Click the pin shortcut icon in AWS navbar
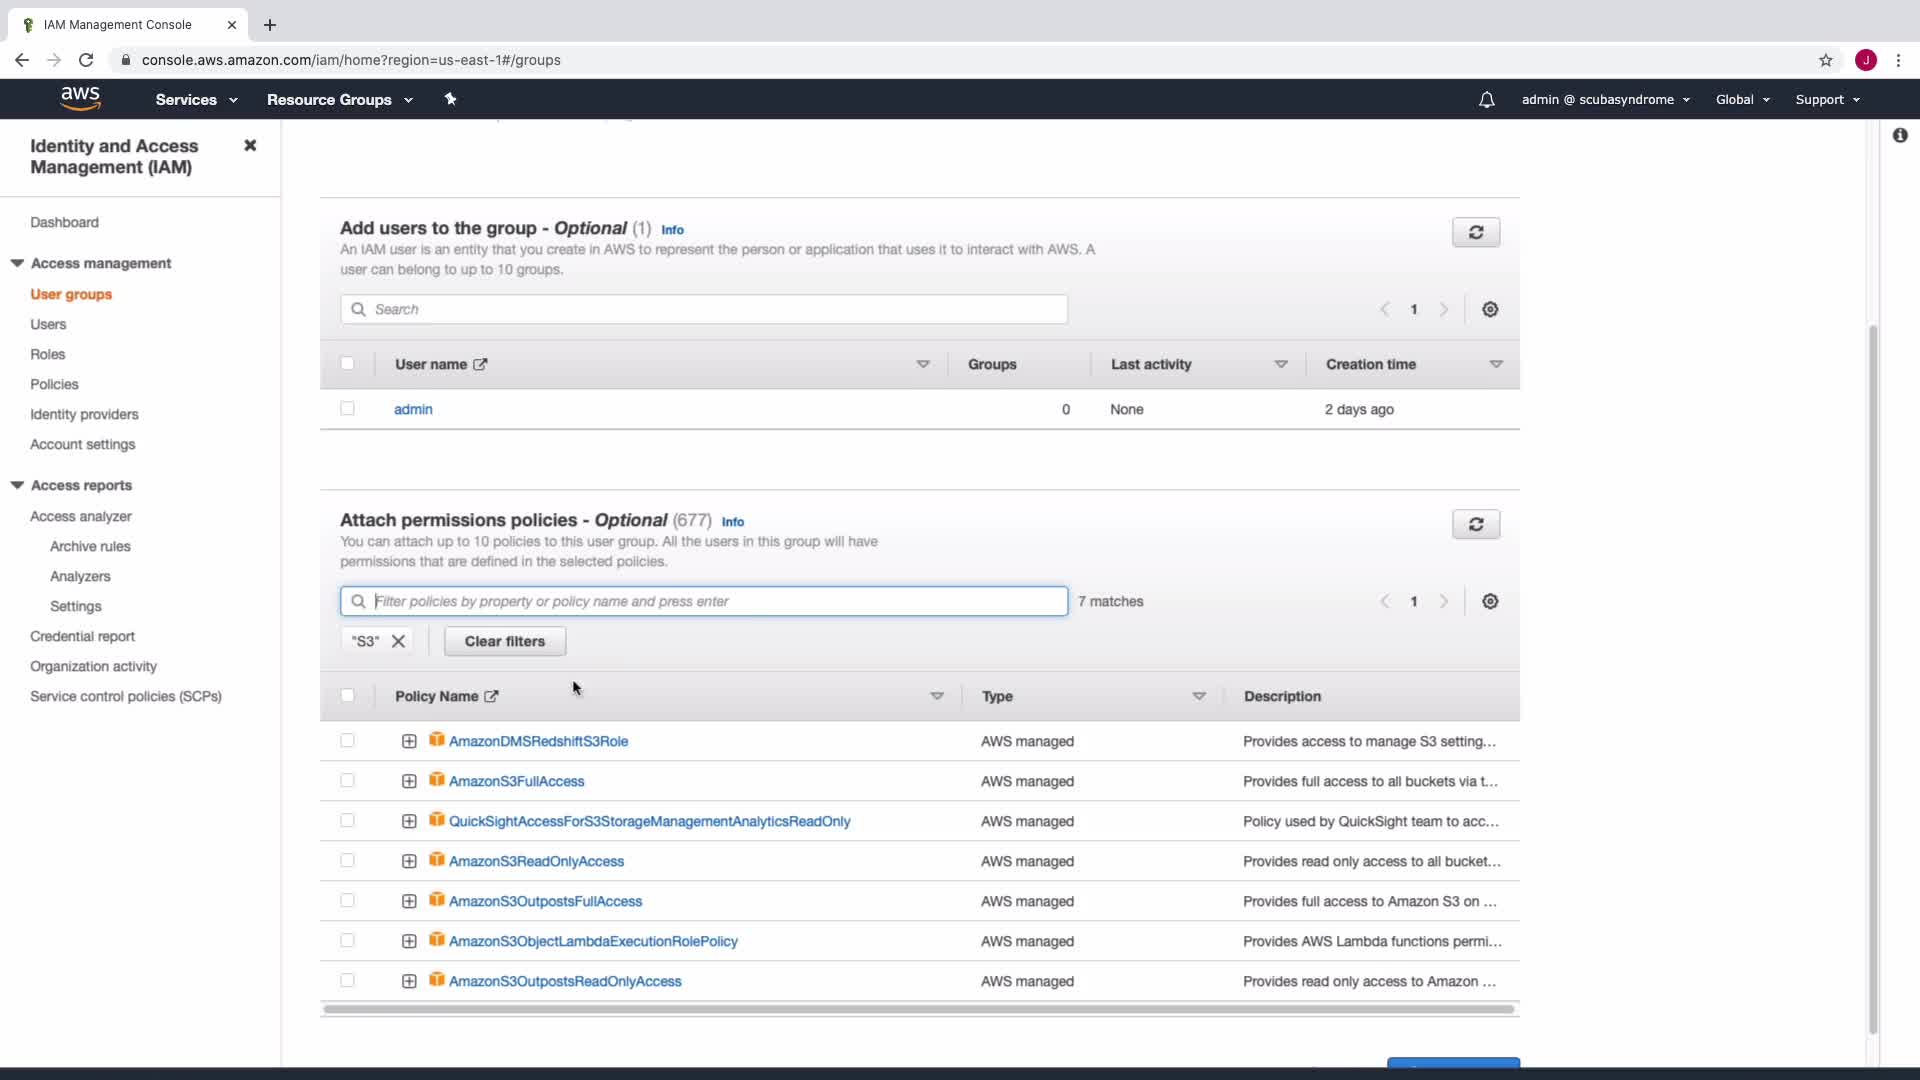The width and height of the screenshot is (1920, 1080). [450, 99]
